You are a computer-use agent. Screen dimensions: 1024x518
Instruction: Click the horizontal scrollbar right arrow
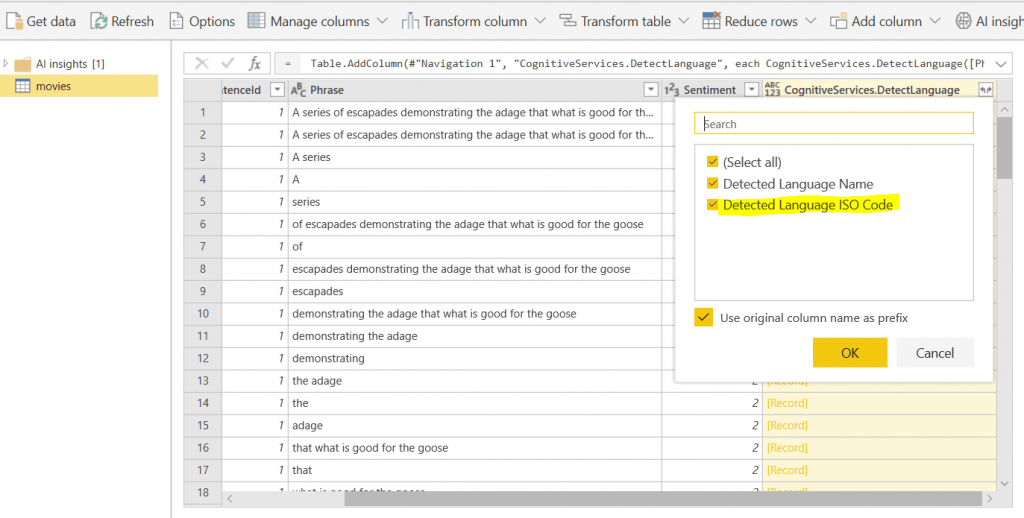(989, 498)
